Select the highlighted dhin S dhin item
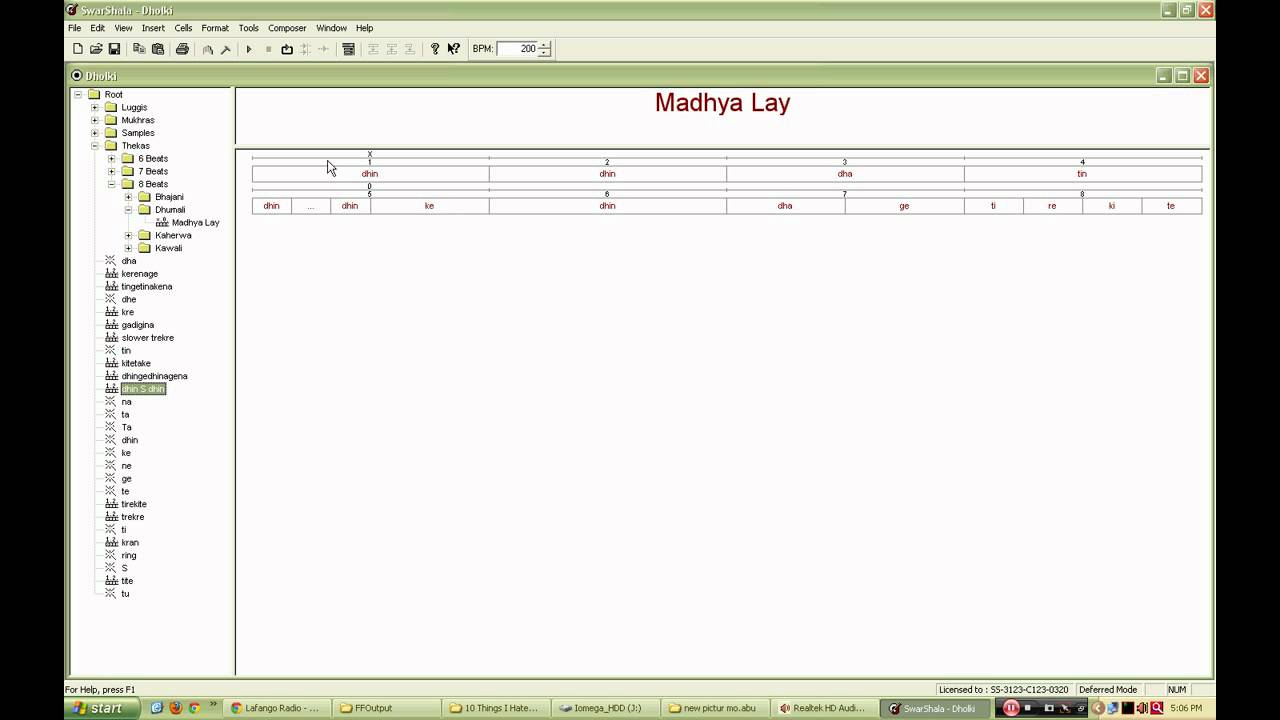The image size is (1280, 720). click(x=143, y=389)
